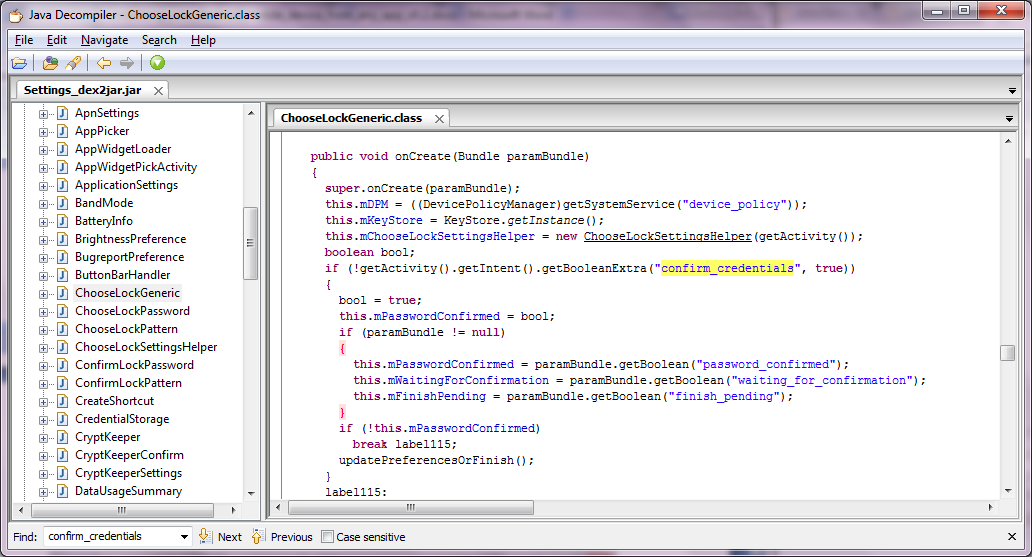Select AppWidgetPickActivity in the tree
1032x557 pixels.
click(x=136, y=167)
